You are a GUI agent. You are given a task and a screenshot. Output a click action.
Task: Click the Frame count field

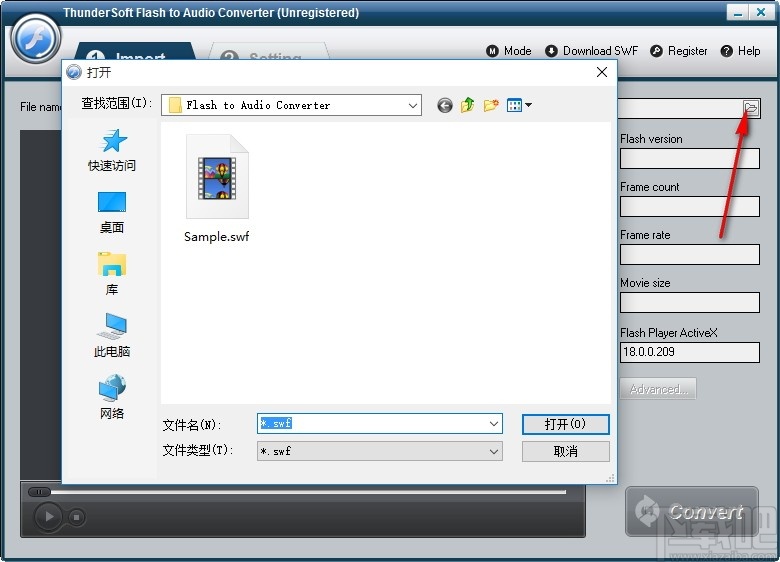(x=689, y=206)
